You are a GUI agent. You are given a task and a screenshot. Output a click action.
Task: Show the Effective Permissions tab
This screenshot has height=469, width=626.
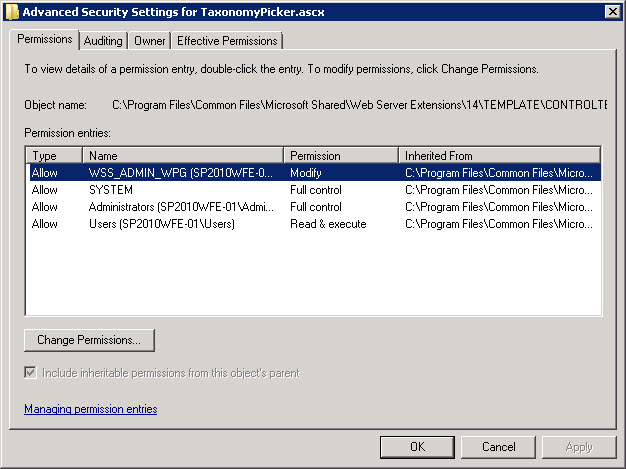[x=228, y=41]
